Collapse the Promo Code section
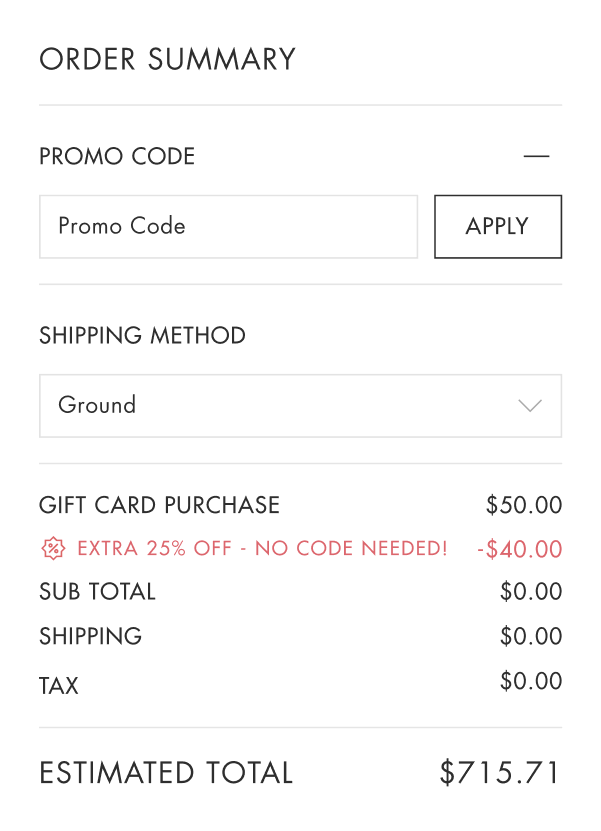Viewport: 601px width, 831px height. (536, 156)
